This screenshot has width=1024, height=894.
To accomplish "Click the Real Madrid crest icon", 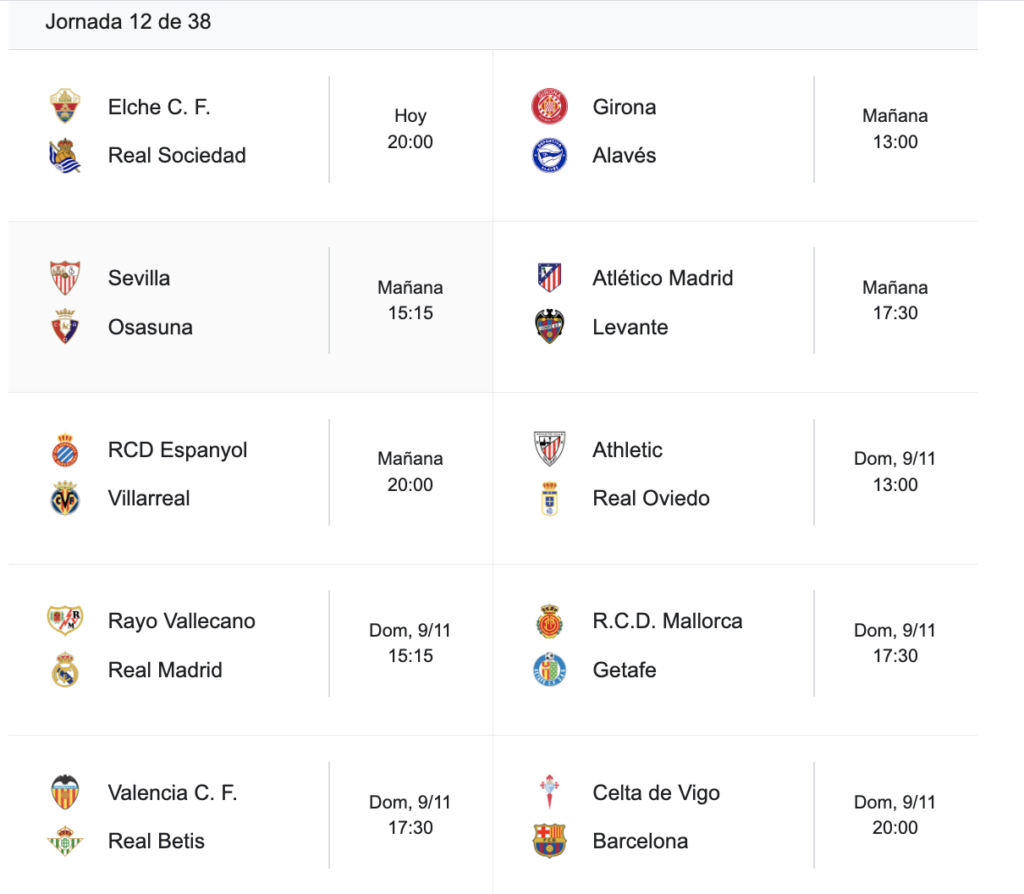I will click(x=65, y=670).
